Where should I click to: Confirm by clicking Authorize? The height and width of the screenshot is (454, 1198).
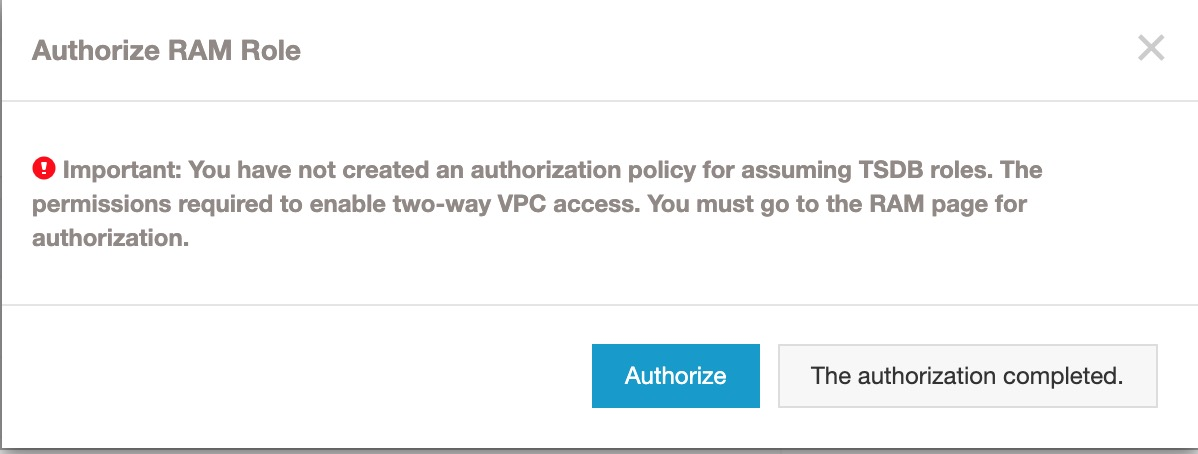675,375
